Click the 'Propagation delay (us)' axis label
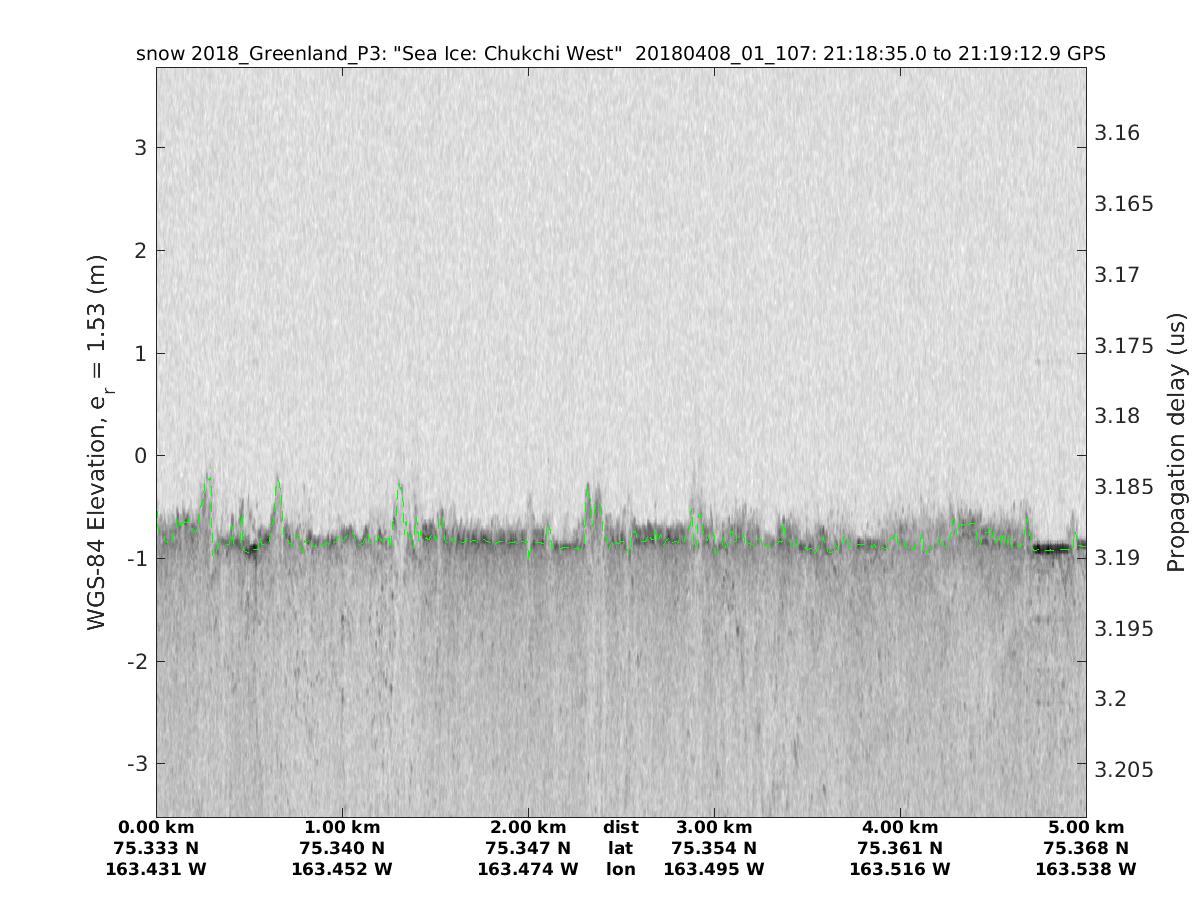 (1176, 441)
